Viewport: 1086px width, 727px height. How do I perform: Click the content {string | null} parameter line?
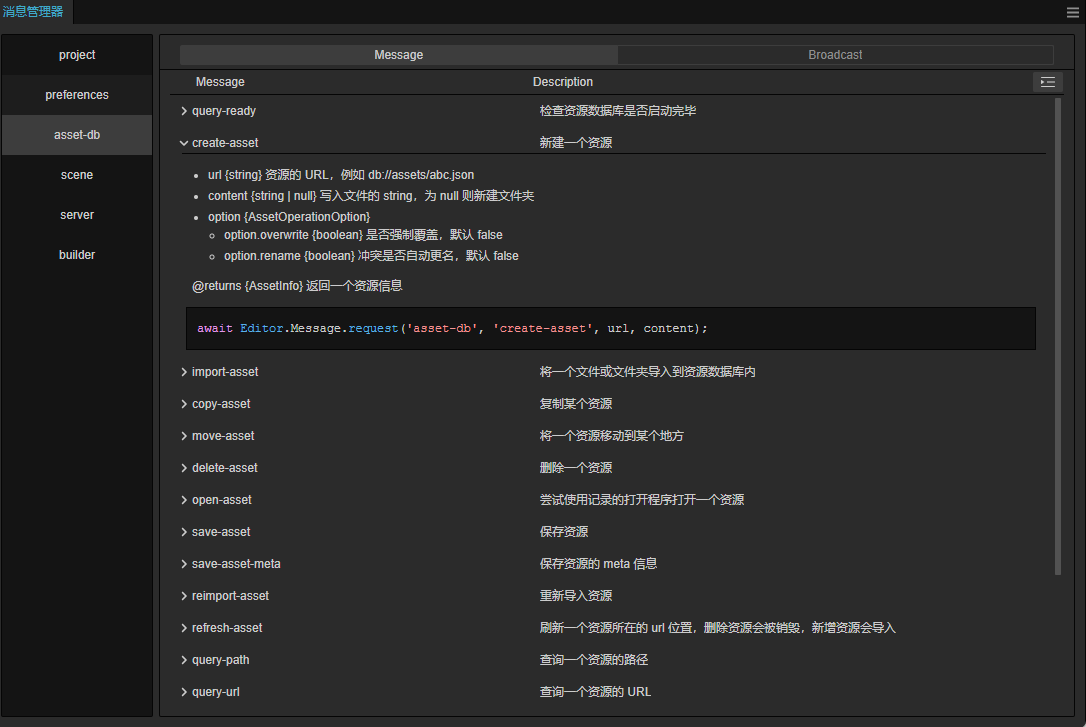371,196
